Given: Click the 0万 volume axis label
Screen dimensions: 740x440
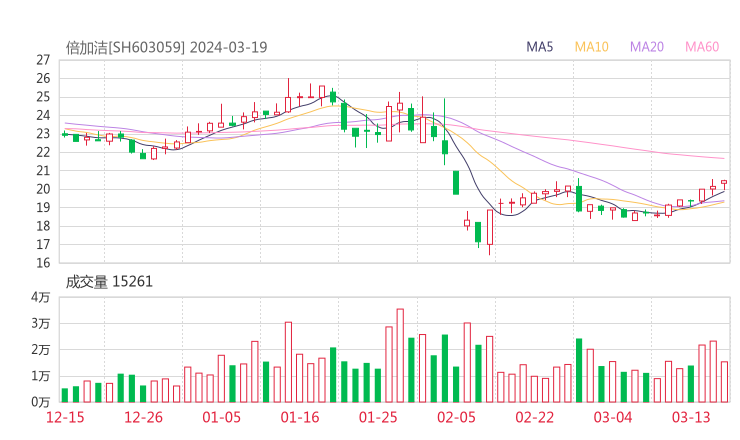Looking at the screenshot, I should 41,402.
